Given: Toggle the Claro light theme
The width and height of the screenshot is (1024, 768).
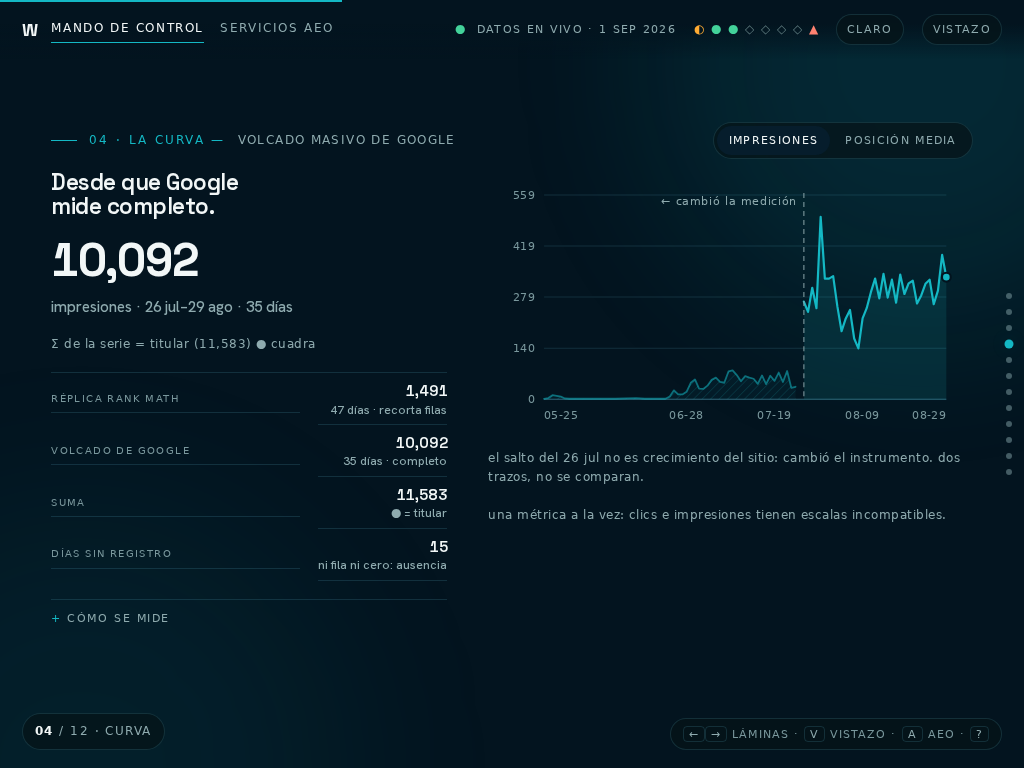Looking at the screenshot, I should 869,29.
